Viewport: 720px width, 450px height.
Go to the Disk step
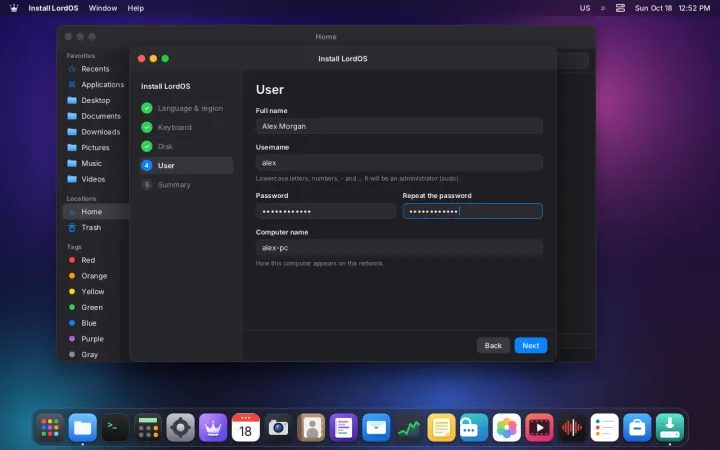pos(186,146)
